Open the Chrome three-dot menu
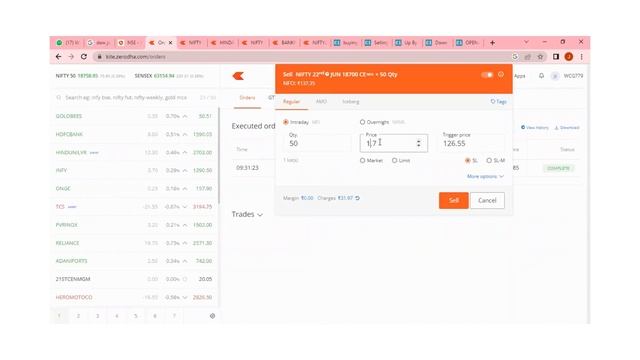Screen dimensions: 640x360 tap(582, 57)
